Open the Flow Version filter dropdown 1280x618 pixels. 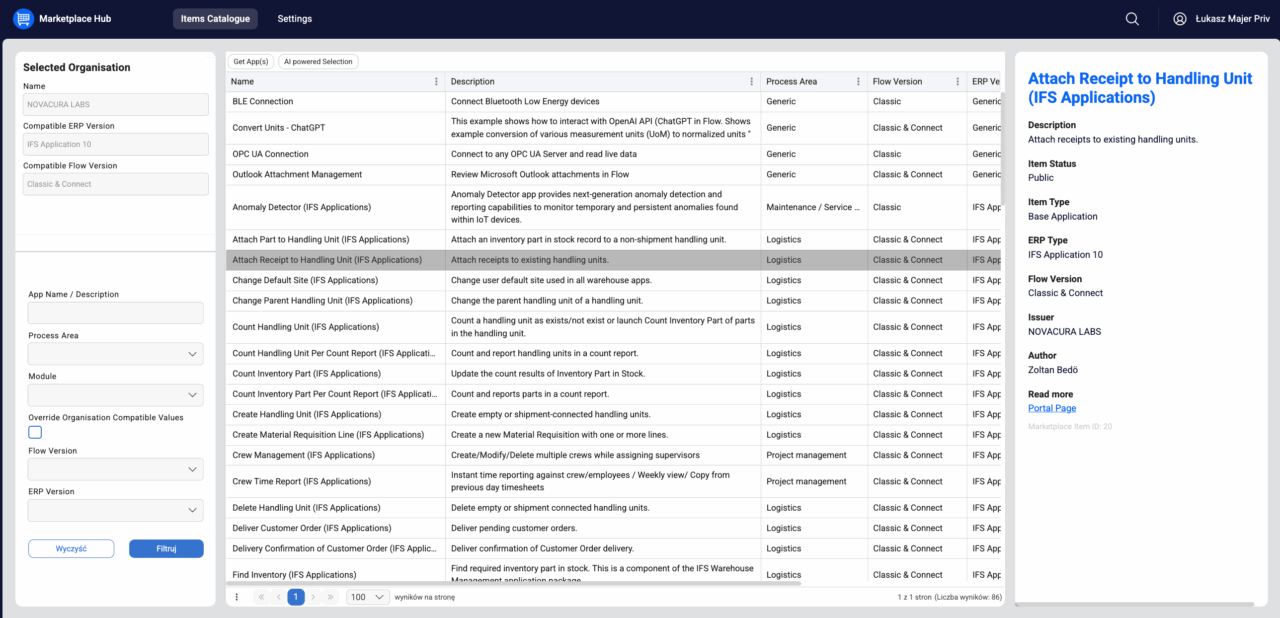(x=115, y=469)
